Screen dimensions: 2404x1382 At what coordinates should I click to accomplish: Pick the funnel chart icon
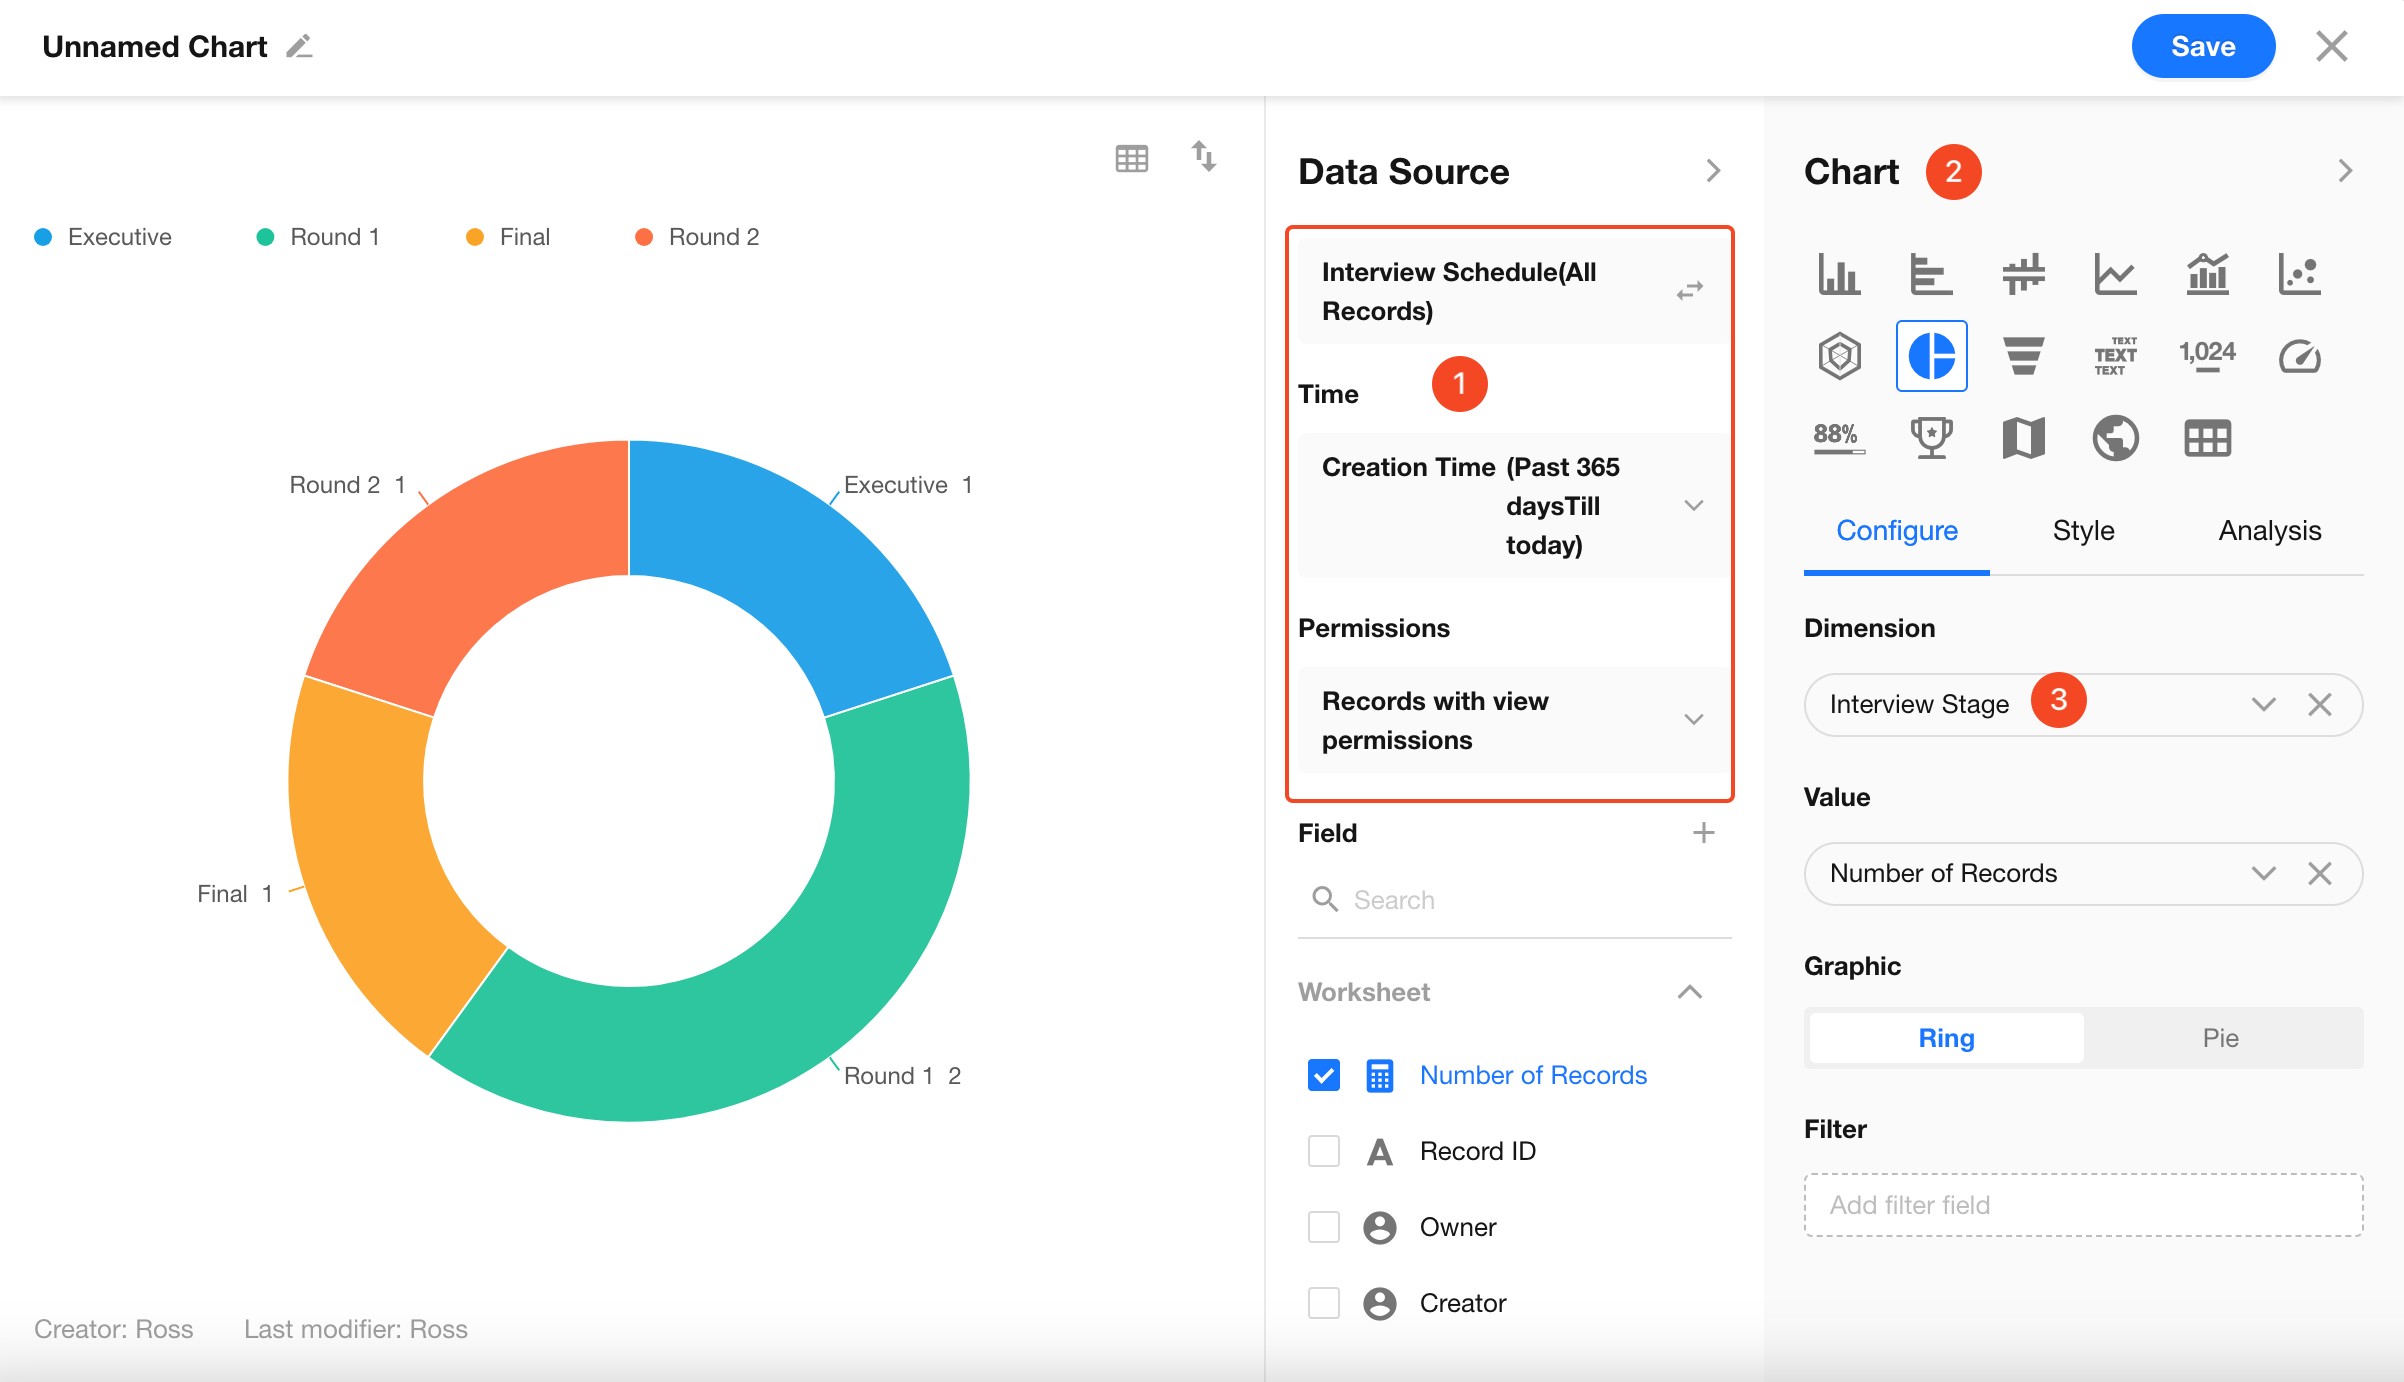point(2023,356)
